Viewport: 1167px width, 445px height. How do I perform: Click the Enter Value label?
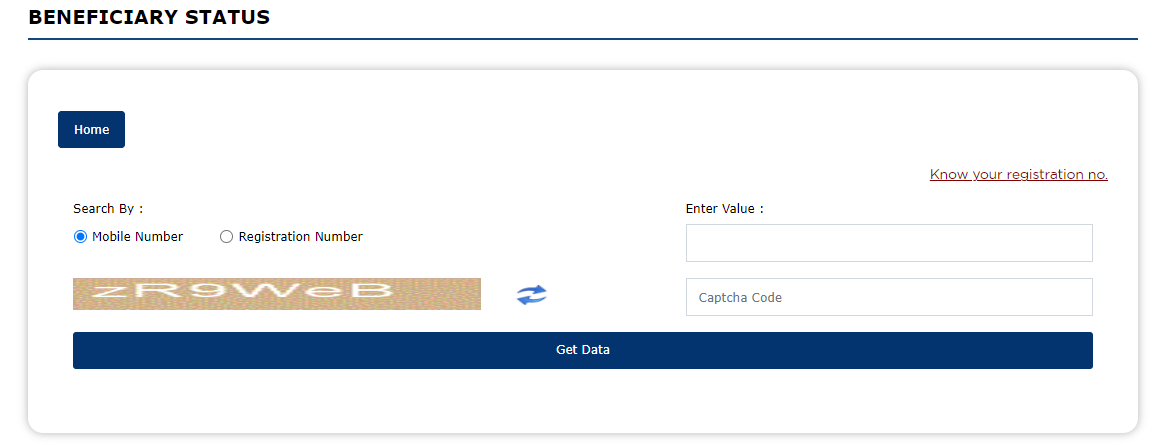tap(725, 209)
